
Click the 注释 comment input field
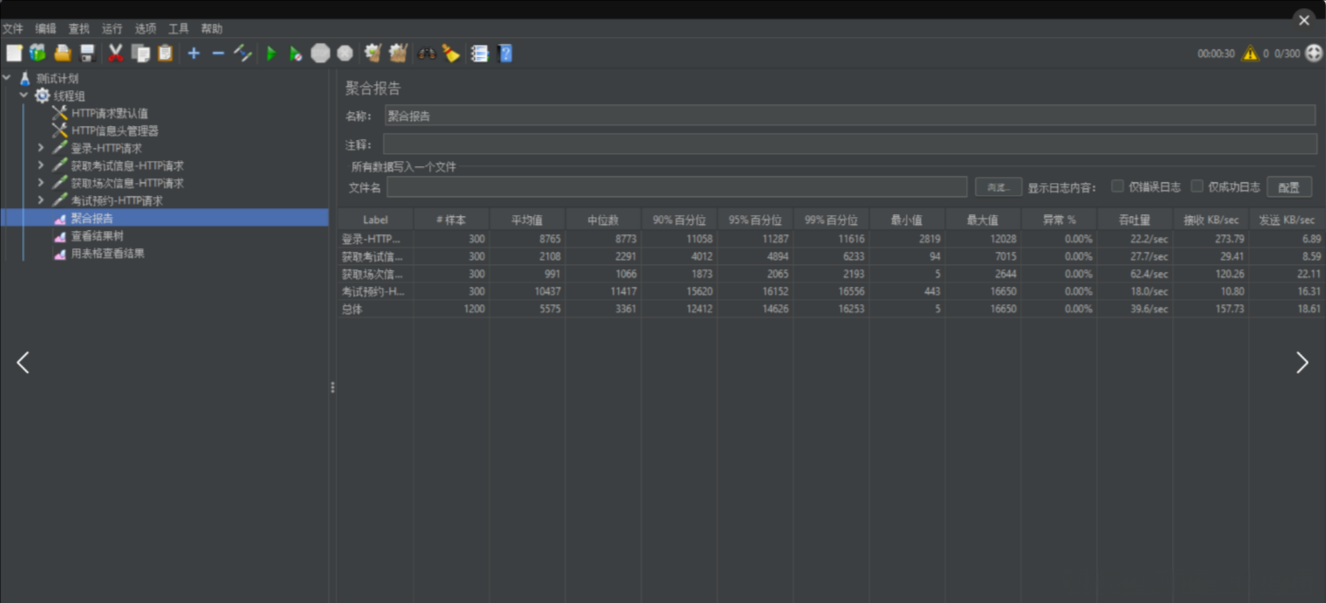pyautogui.click(x=850, y=145)
